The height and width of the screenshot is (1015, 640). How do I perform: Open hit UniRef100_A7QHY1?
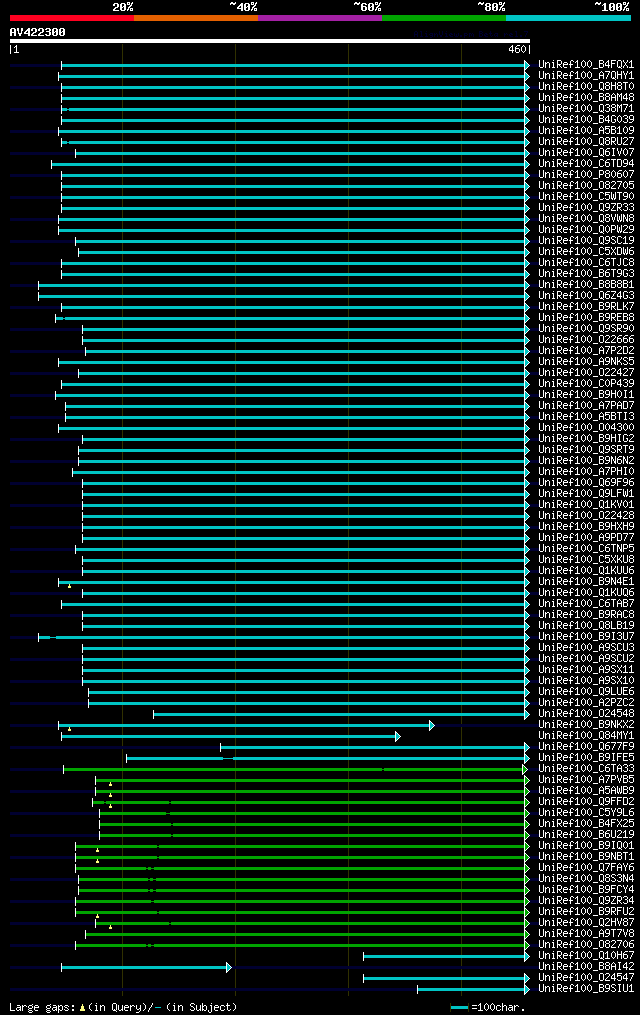pyautogui.click(x=586, y=76)
